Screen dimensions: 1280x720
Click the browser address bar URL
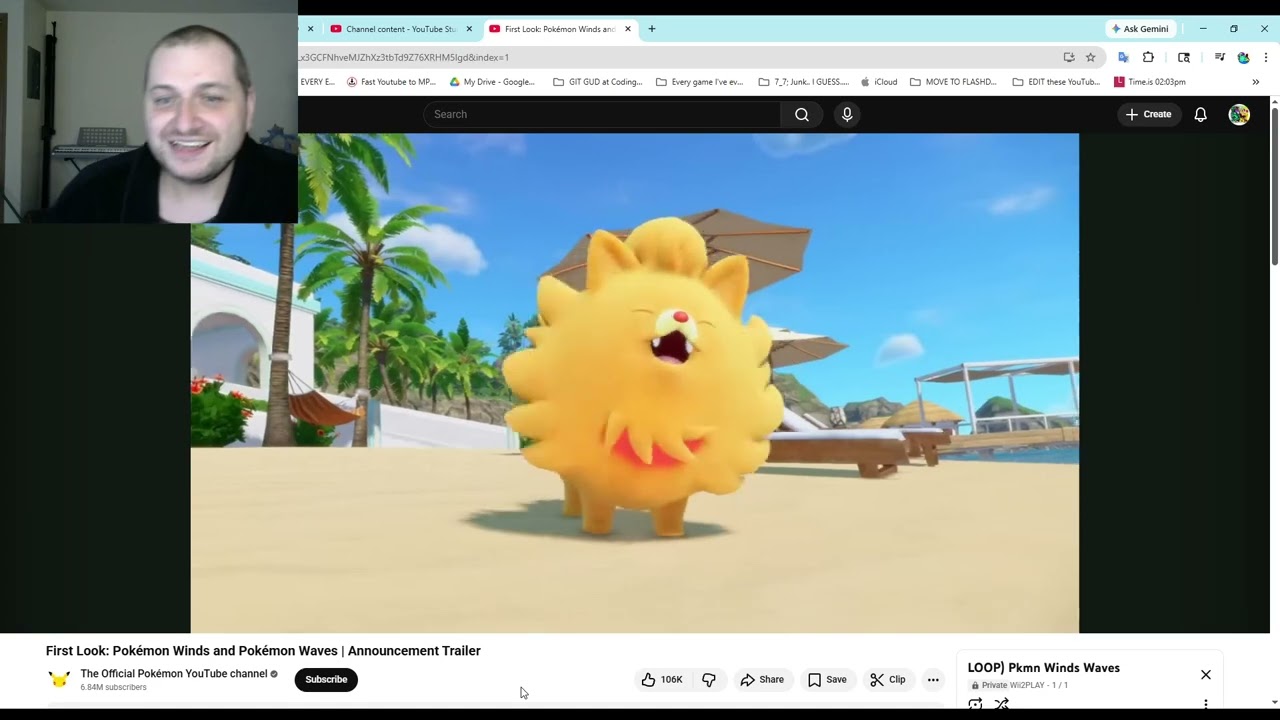(405, 57)
